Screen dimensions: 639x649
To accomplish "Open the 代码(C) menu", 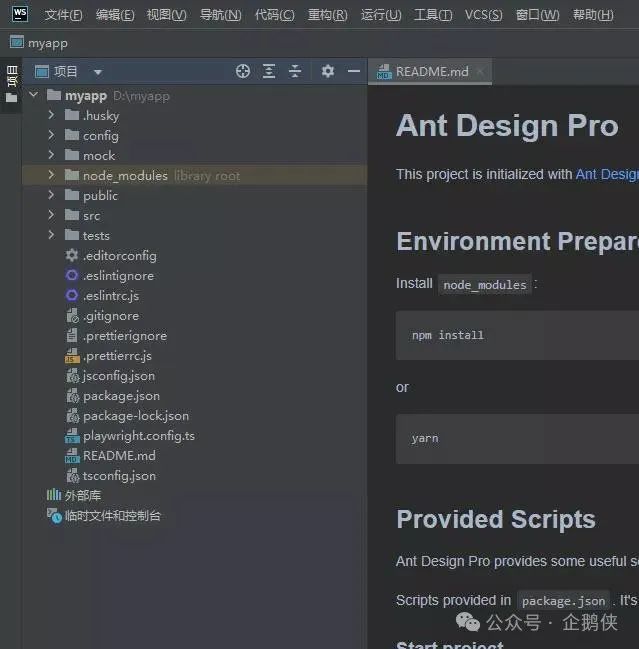I will click(x=275, y=15).
